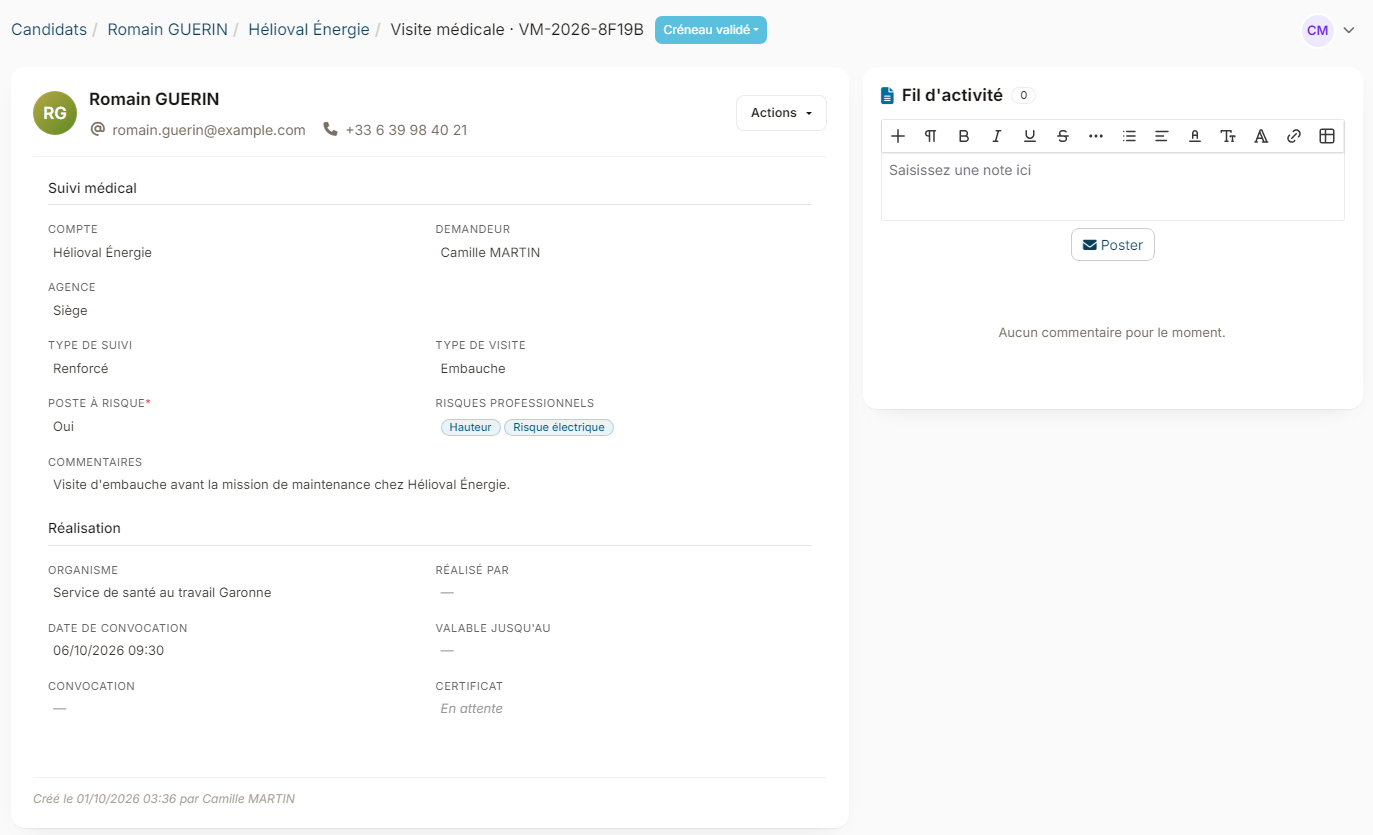1373x835 pixels.
Task: Toggle strikethrough formatting in note editor
Action: click(x=1063, y=136)
